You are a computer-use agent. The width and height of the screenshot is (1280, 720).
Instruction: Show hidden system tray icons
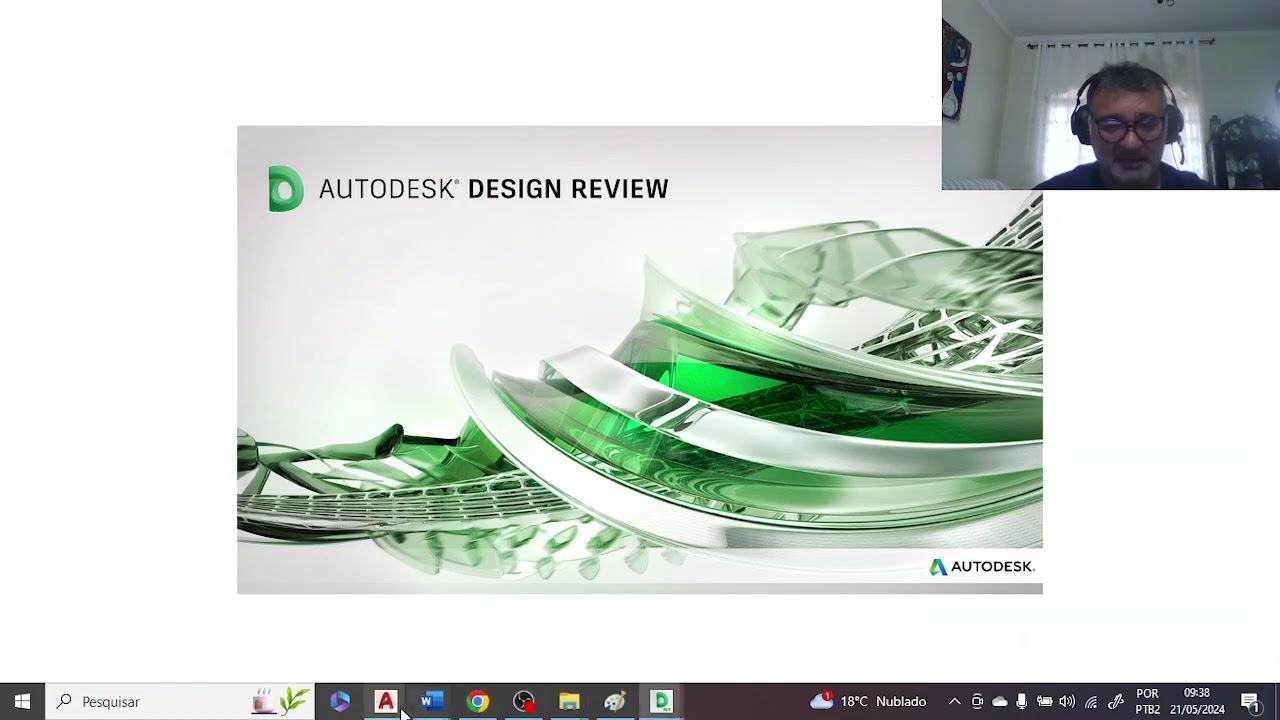coord(954,701)
